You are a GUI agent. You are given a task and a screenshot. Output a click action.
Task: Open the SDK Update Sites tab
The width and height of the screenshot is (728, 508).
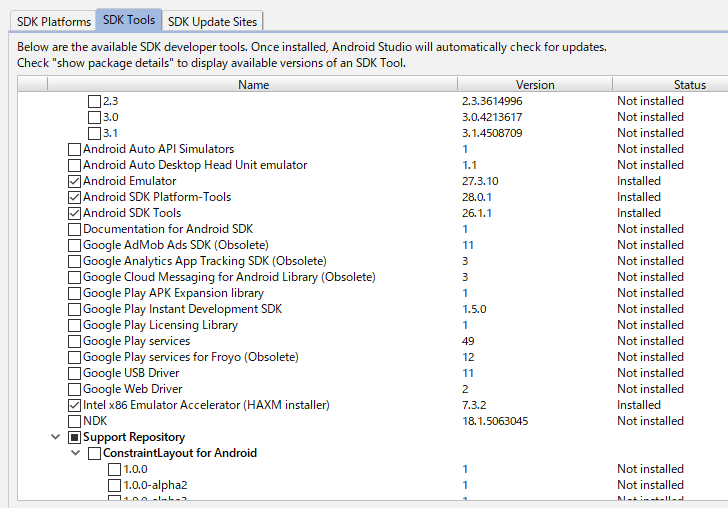click(x=212, y=21)
